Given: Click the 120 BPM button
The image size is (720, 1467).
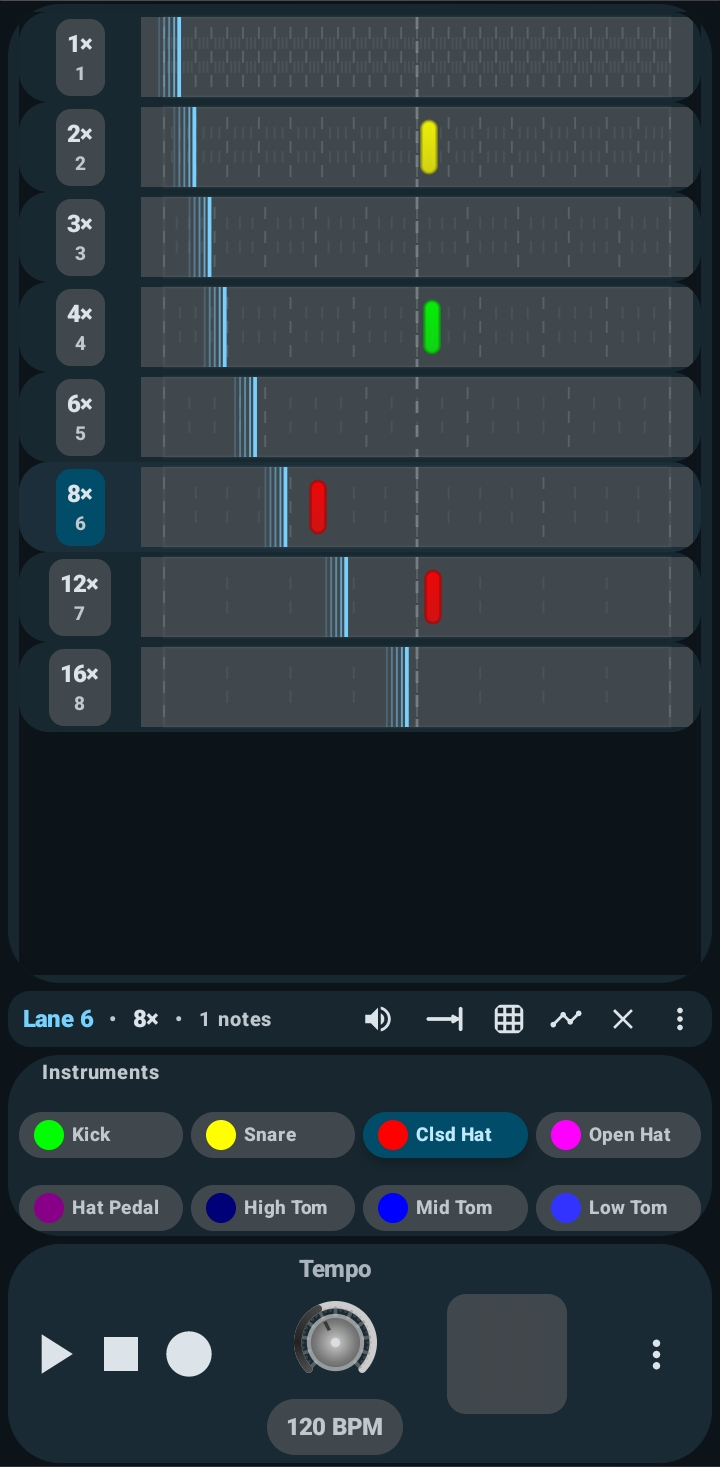Looking at the screenshot, I should 334,1427.
